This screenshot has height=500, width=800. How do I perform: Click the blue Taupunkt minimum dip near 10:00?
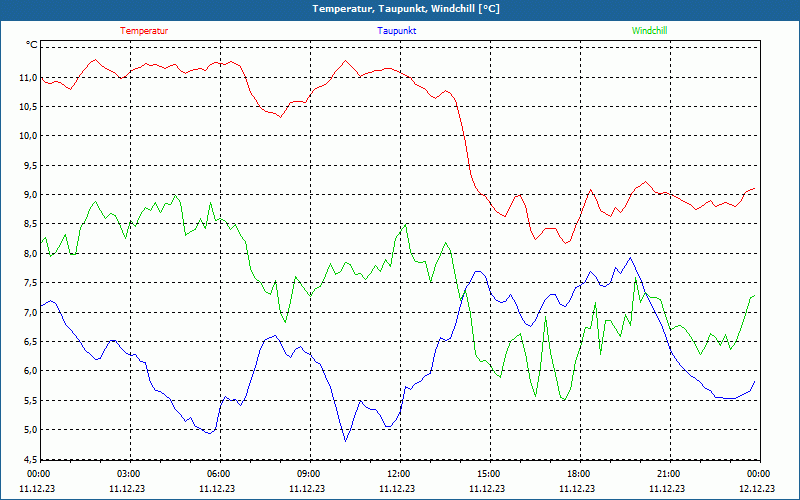point(346,441)
